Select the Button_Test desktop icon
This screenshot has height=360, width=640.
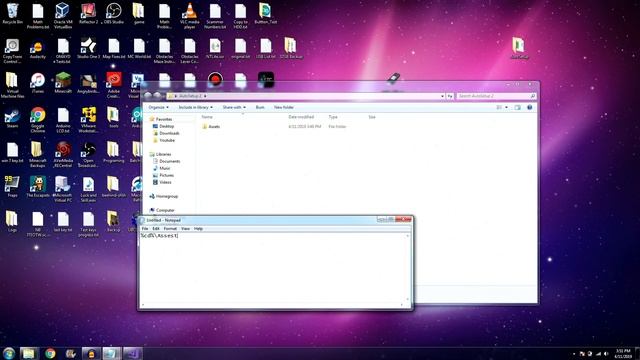[x=265, y=13]
